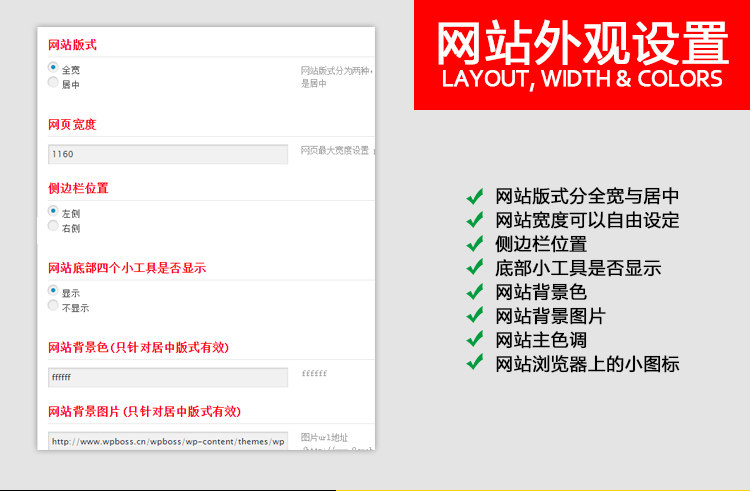Select 不显示 for footer widgets
The height and width of the screenshot is (491, 750).
[53, 306]
